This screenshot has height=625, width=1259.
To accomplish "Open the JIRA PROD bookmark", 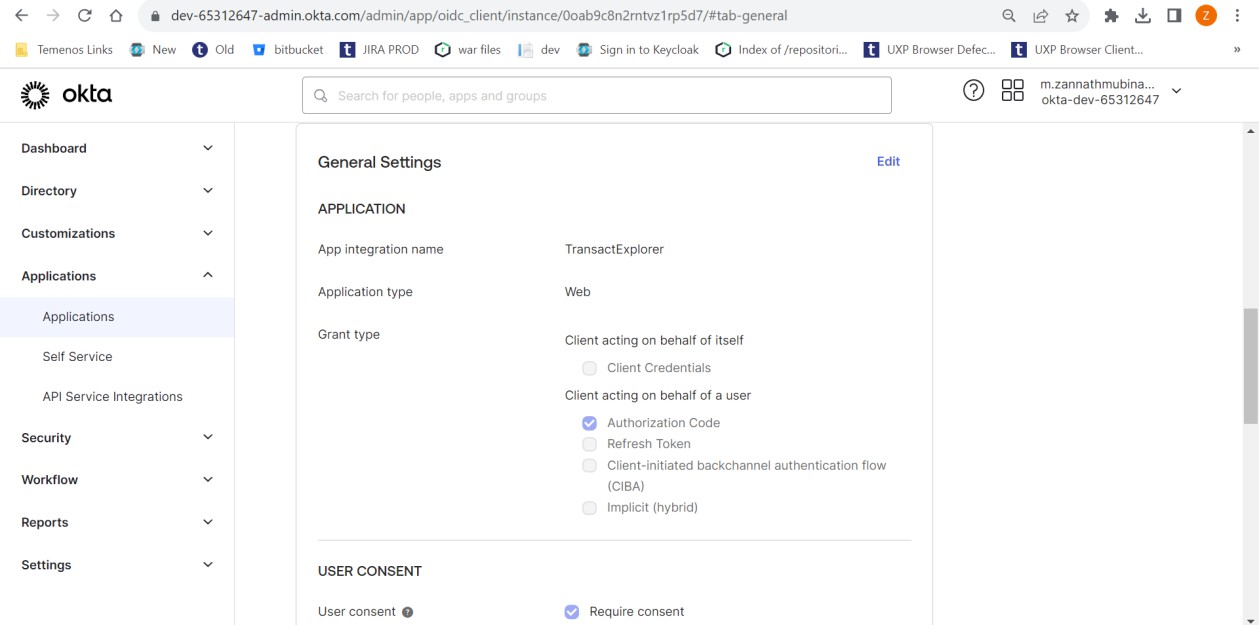I will tap(380, 49).
